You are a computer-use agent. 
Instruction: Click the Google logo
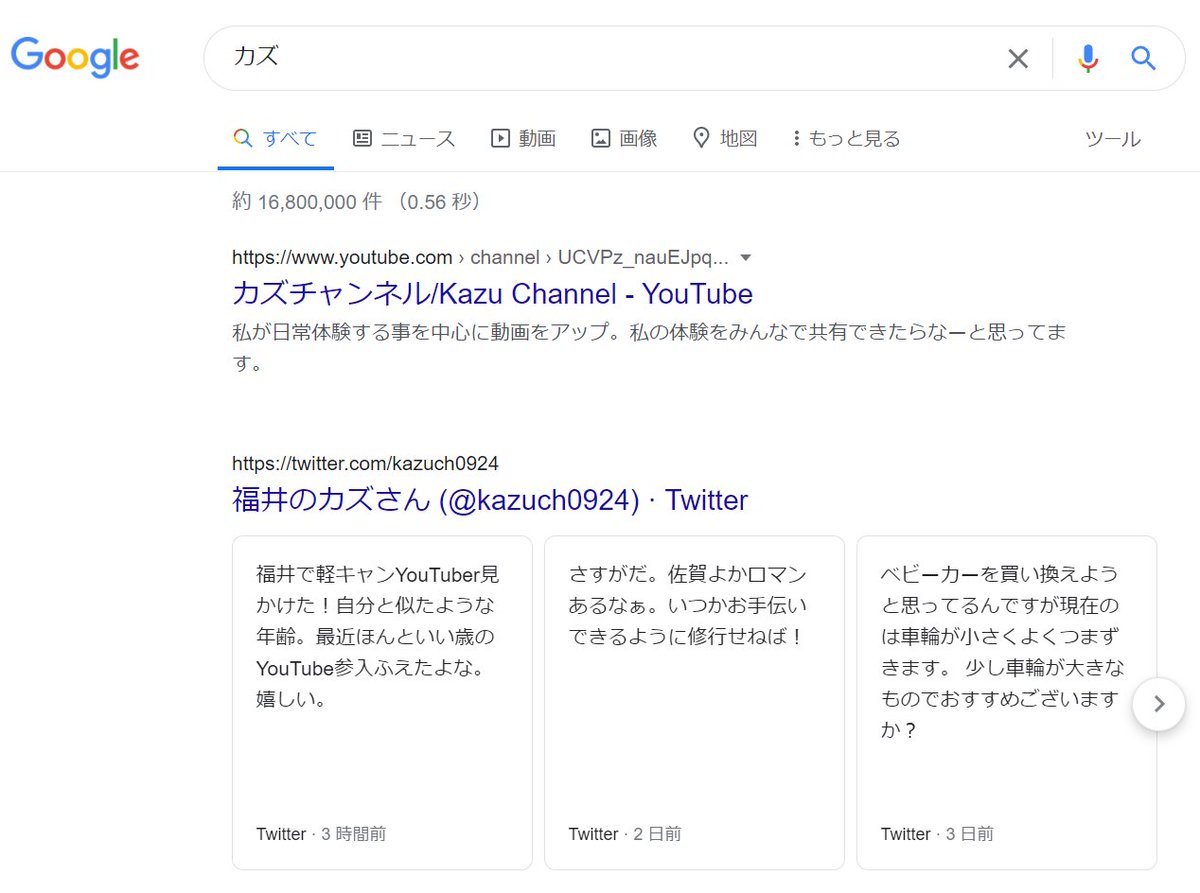[x=75, y=57]
